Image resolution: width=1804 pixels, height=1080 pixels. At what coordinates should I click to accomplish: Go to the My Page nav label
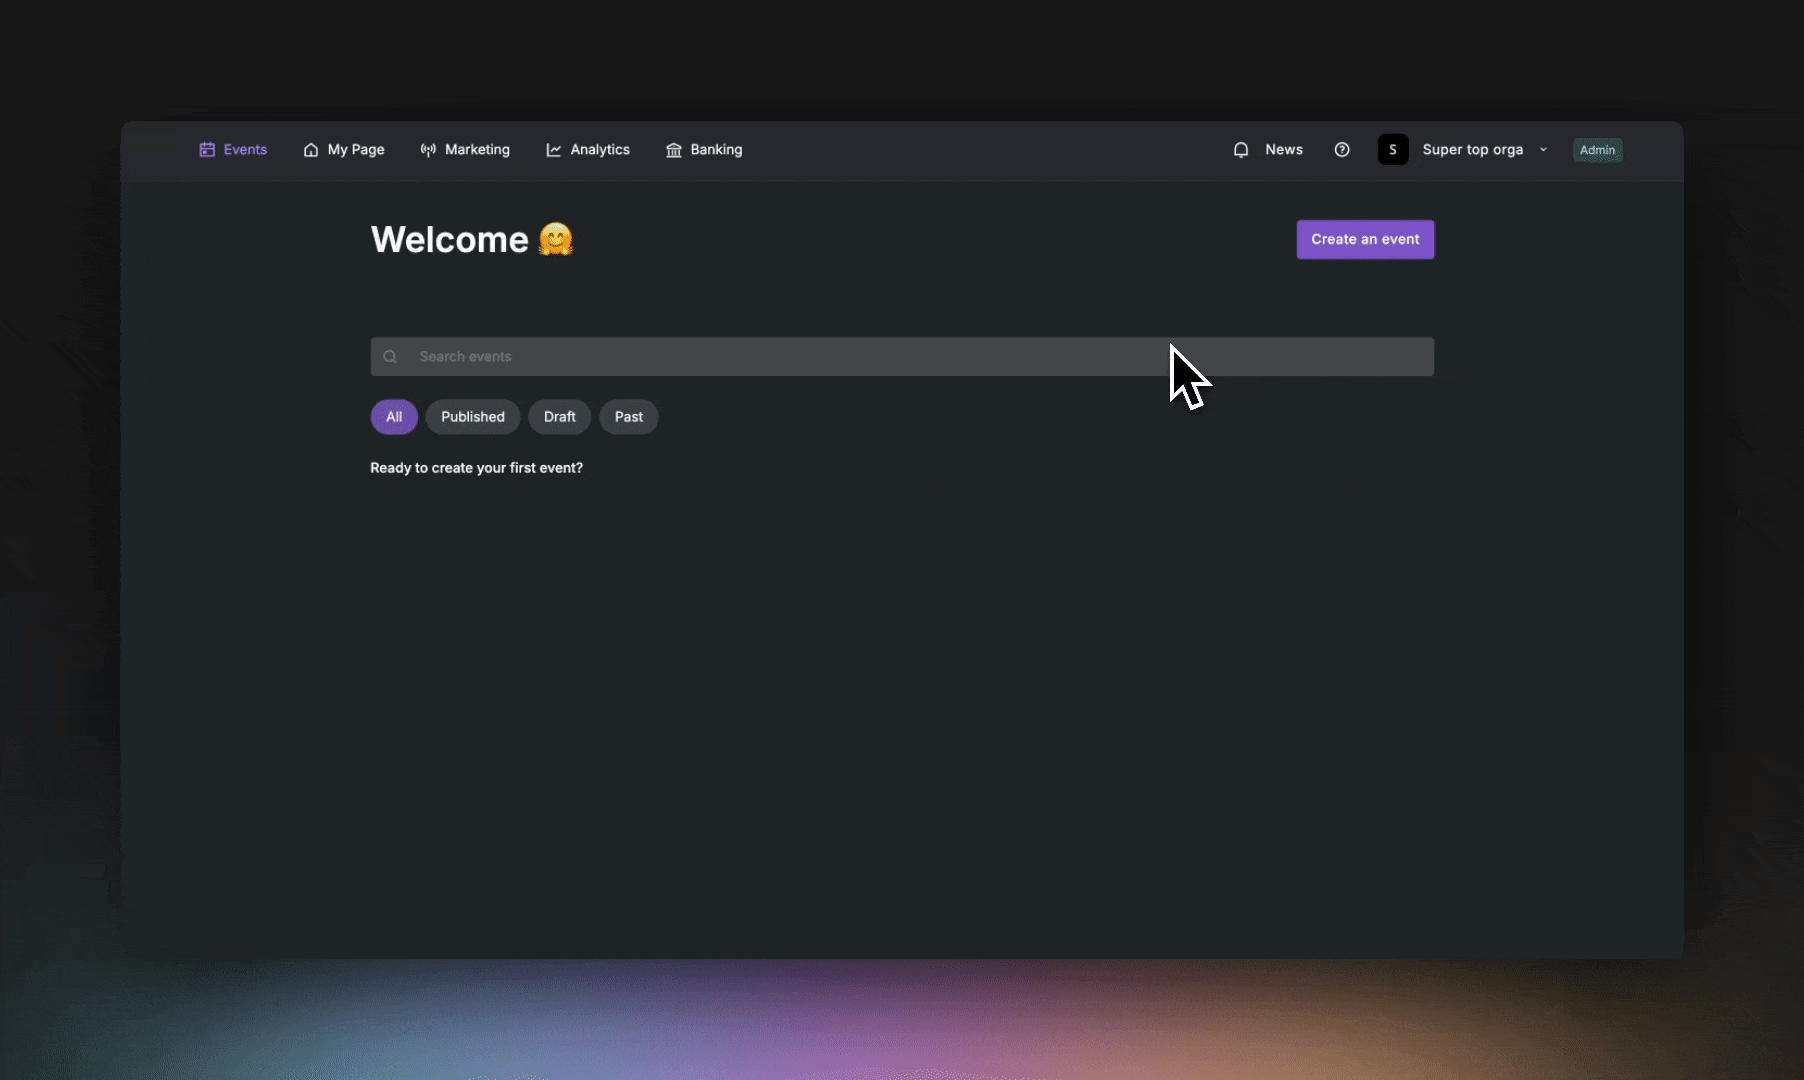tap(356, 150)
